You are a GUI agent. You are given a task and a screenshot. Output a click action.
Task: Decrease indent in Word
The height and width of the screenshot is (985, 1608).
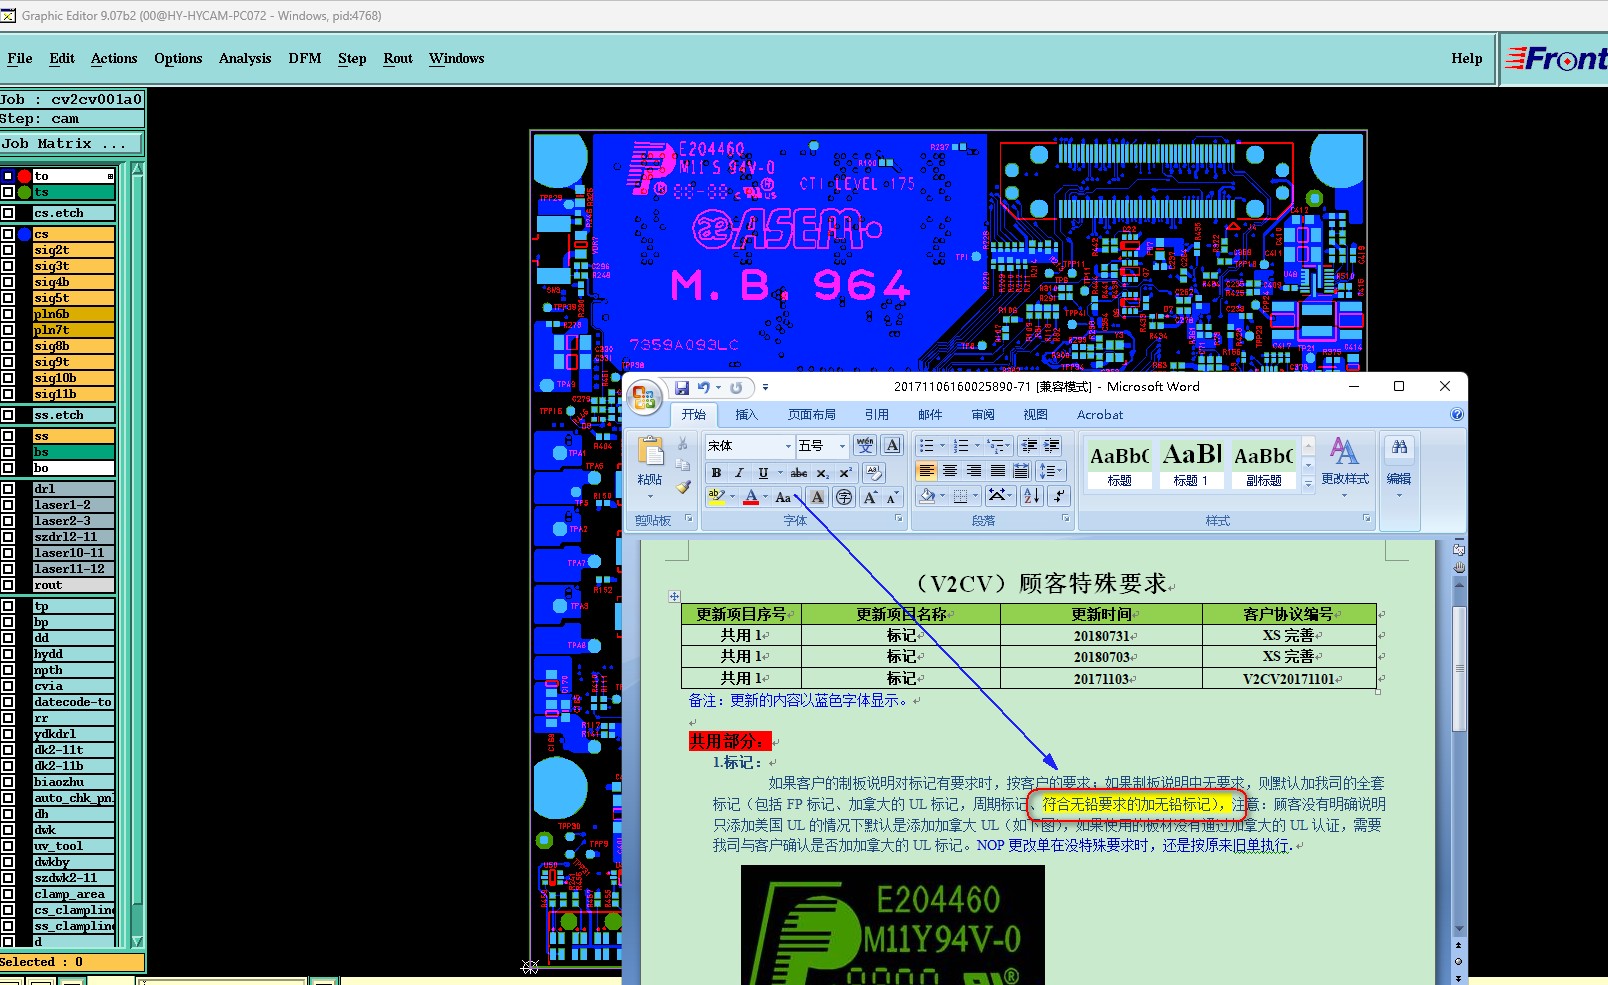pyautogui.click(x=1029, y=446)
